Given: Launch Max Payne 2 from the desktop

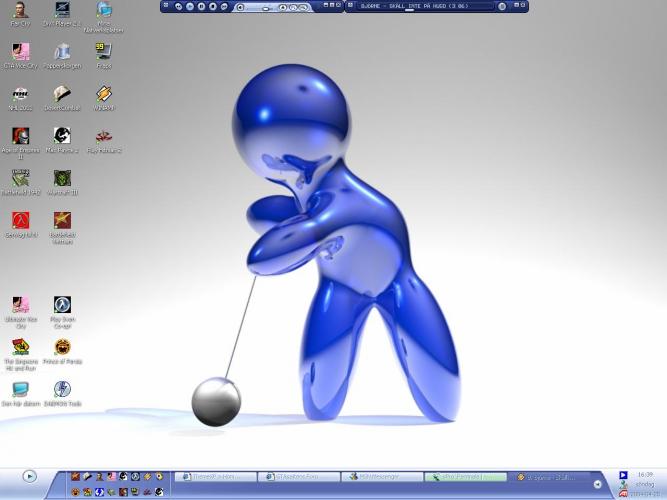Looking at the screenshot, I should coord(62,136).
